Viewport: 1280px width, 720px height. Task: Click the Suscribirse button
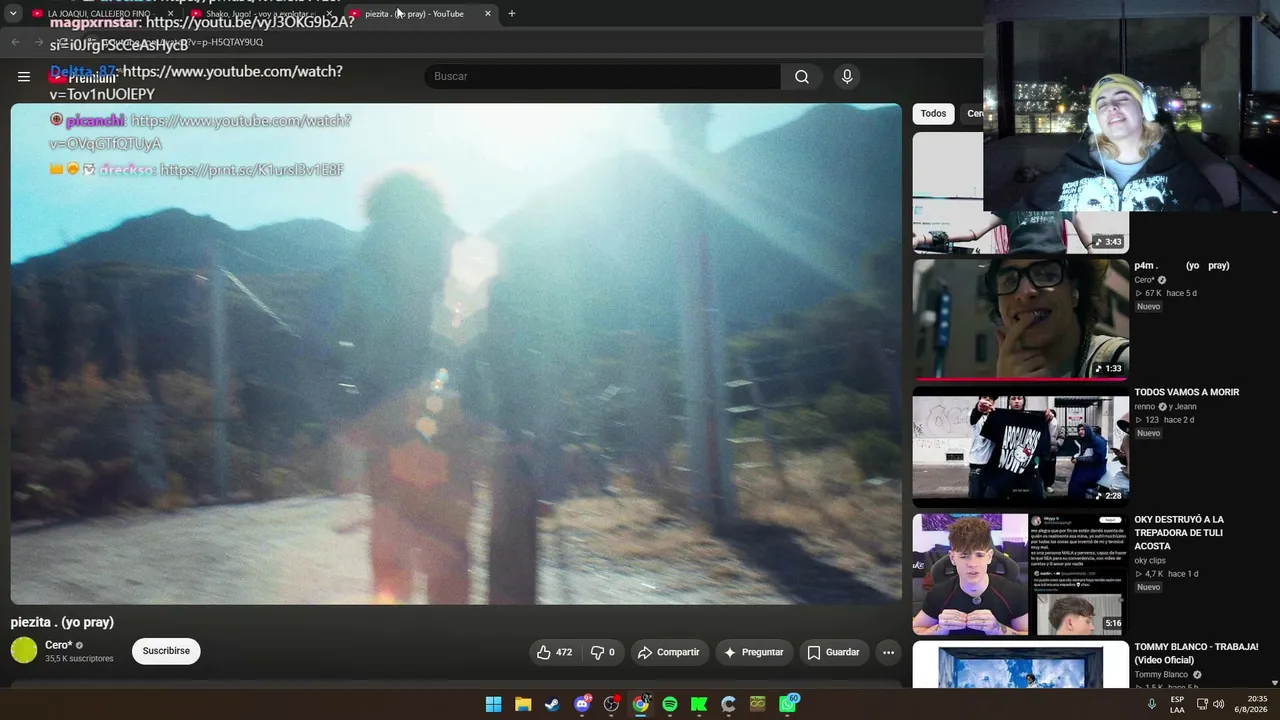point(166,651)
